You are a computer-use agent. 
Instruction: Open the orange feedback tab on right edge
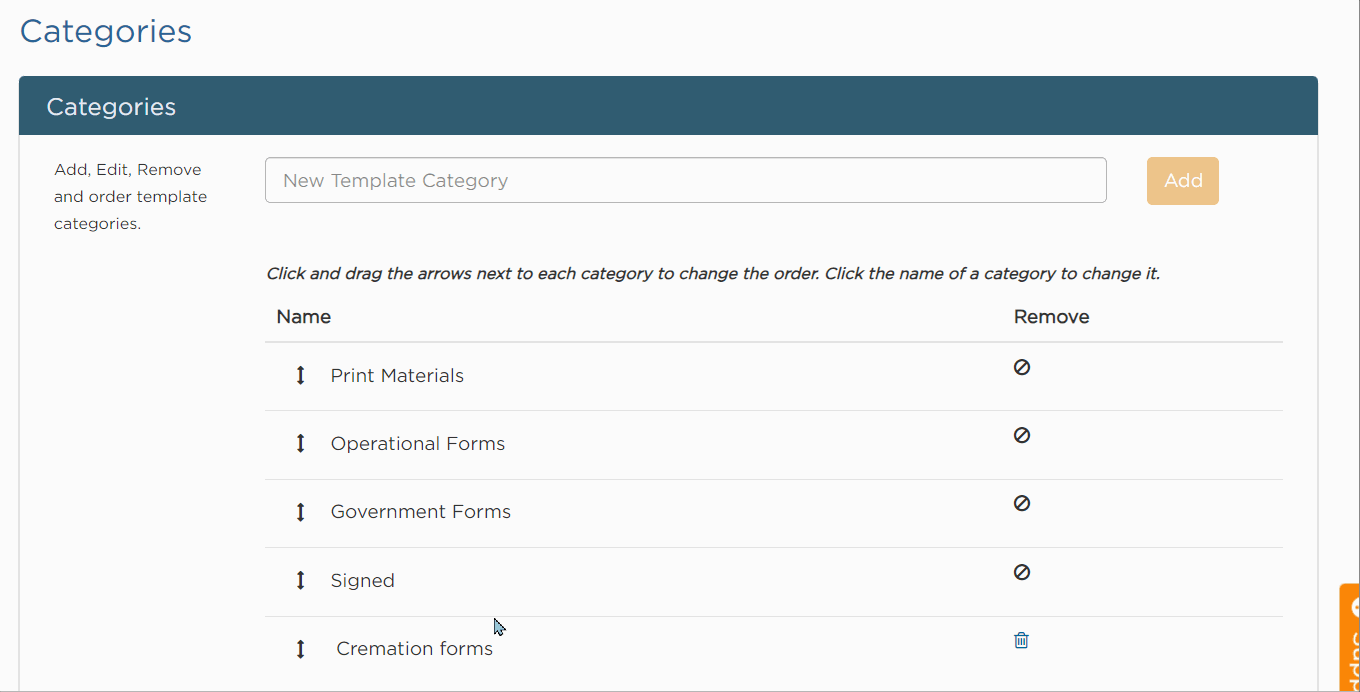(1351, 640)
